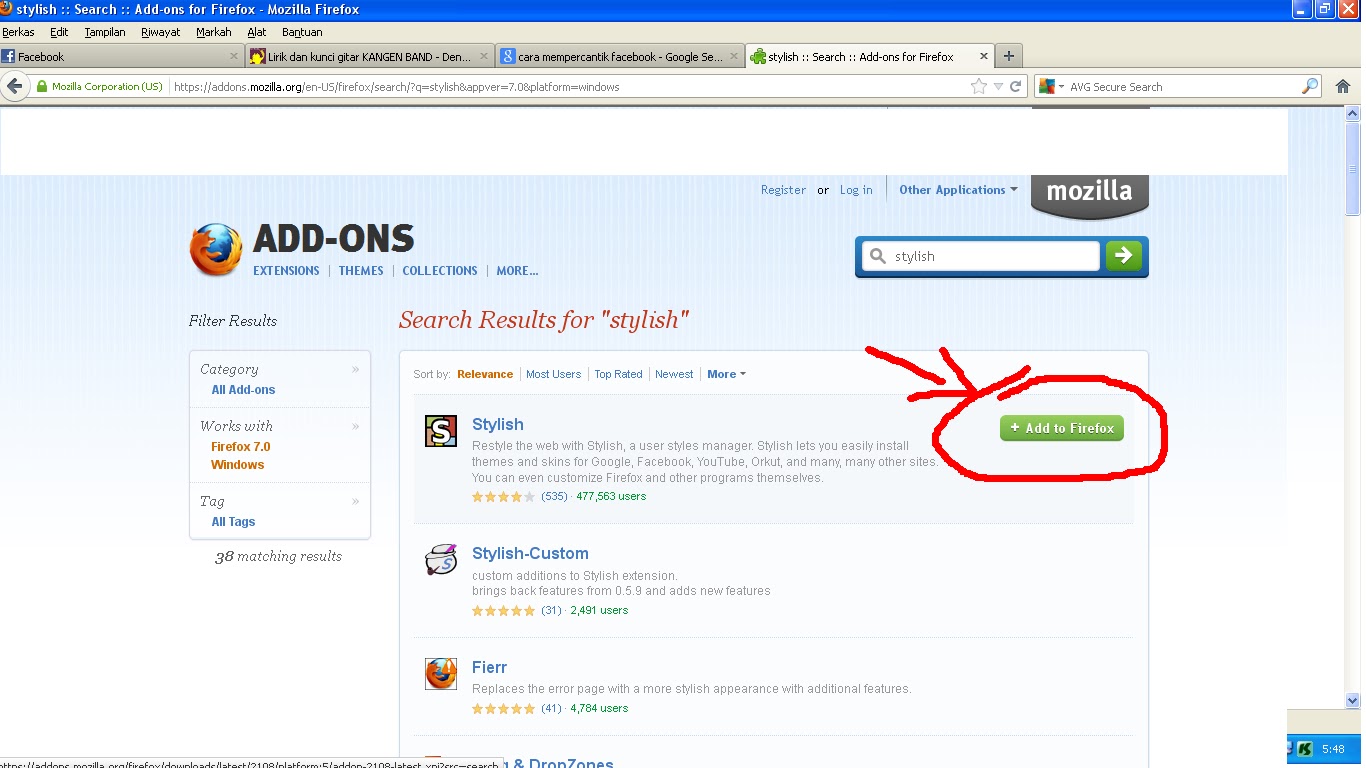The image size is (1366, 768).
Task: Sort results by Newest
Action: pos(674,374)
